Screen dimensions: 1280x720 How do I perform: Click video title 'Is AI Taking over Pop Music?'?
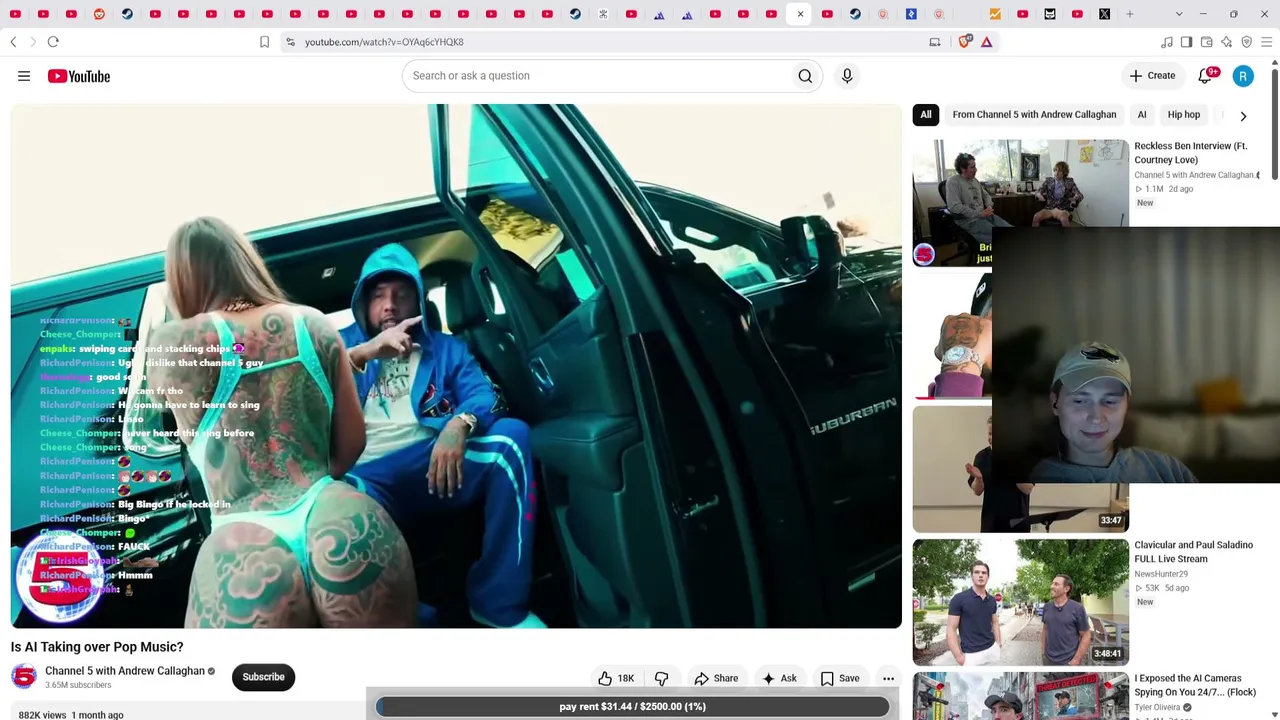tap(97, 647)
